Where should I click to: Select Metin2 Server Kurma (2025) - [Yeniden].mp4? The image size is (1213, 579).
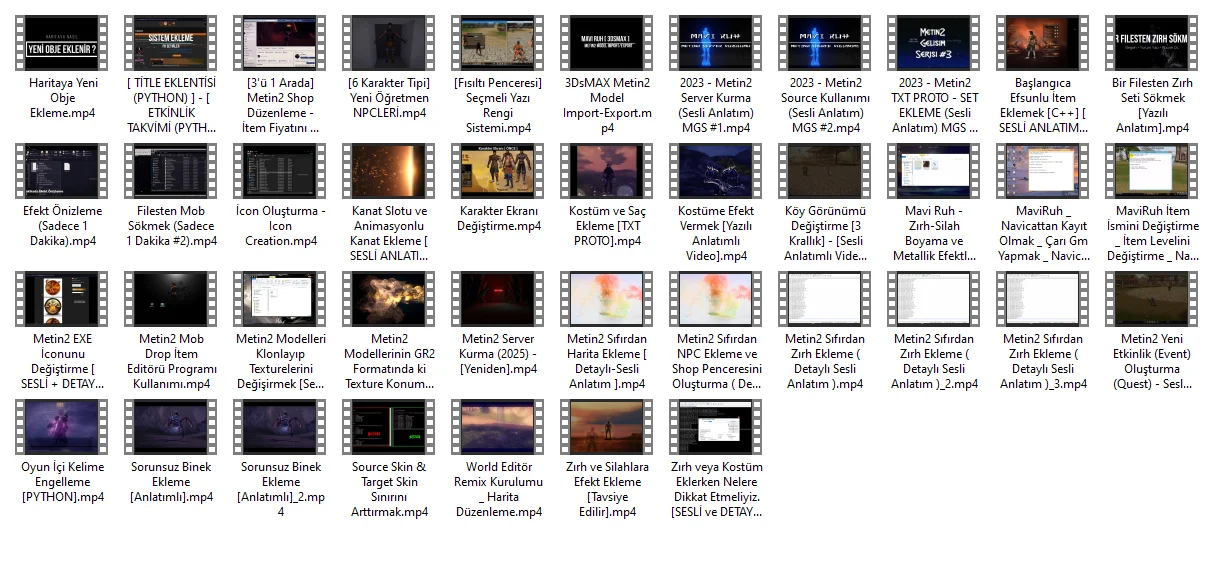pos(498,298)
